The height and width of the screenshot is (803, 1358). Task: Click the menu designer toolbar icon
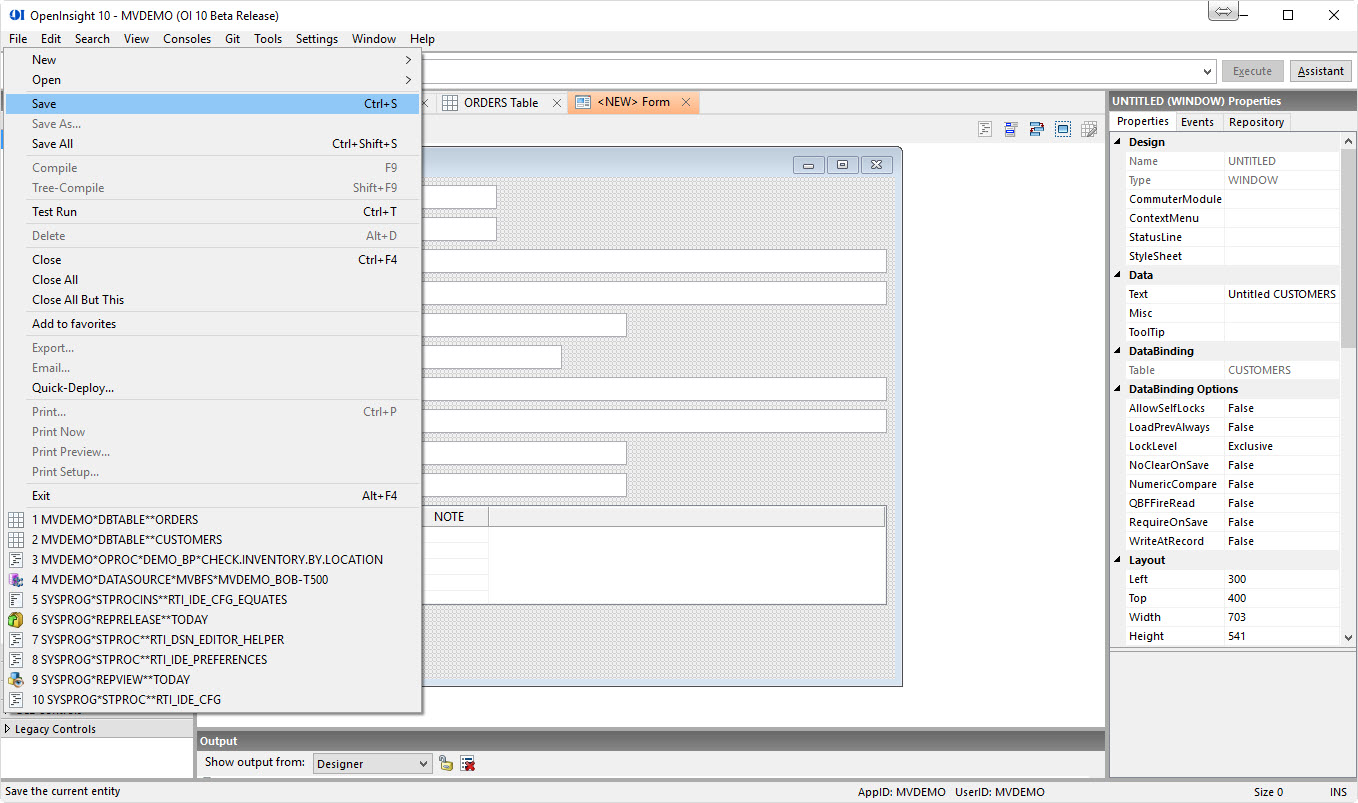click(x=1011, y=129)
